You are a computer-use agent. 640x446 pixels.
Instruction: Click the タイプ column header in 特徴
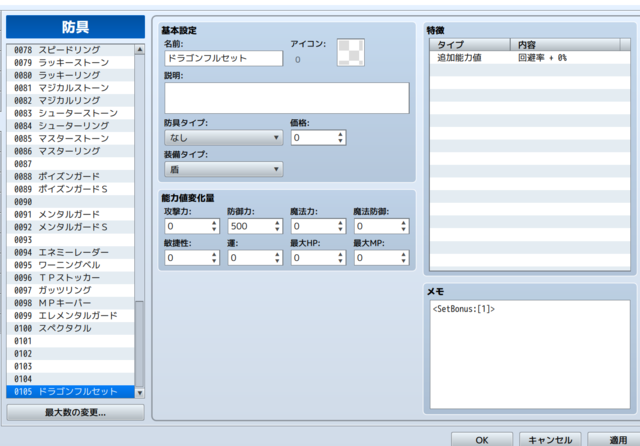[x=470, y=44]
